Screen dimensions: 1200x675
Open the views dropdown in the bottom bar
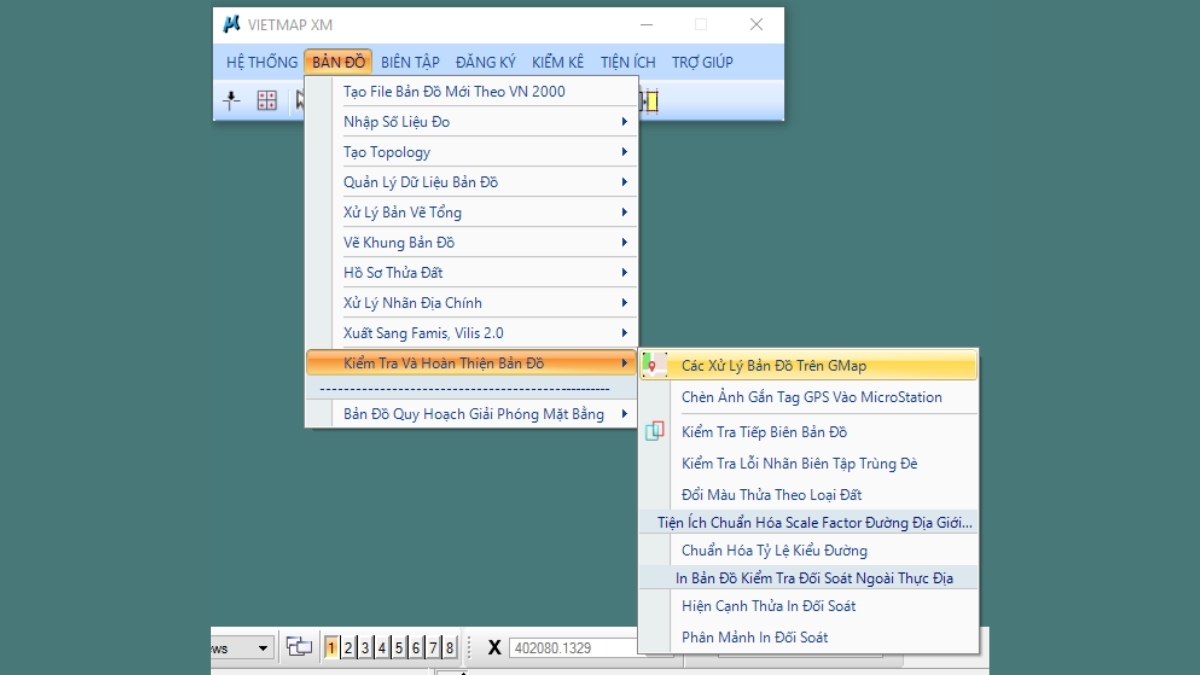pos(263,648)
